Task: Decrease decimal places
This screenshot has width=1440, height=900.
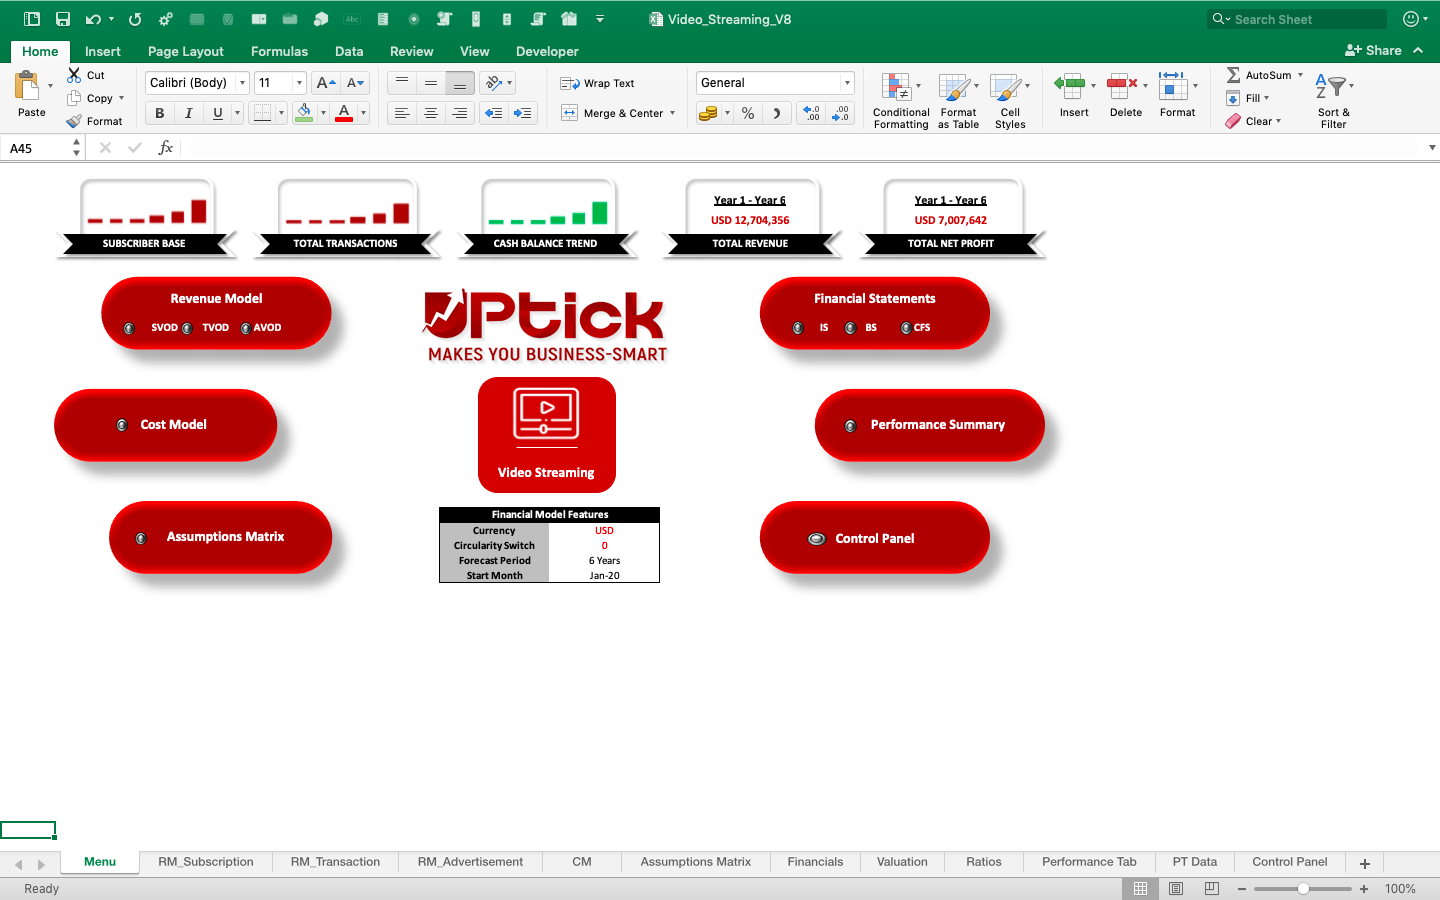Action: [x=840, y=113]
